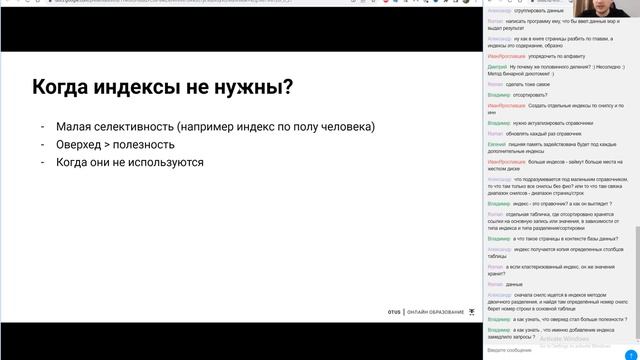Click message 'а если кластеризованный индекс'
640x360 pixels.
pyautogui.click(x=551, y=270)
